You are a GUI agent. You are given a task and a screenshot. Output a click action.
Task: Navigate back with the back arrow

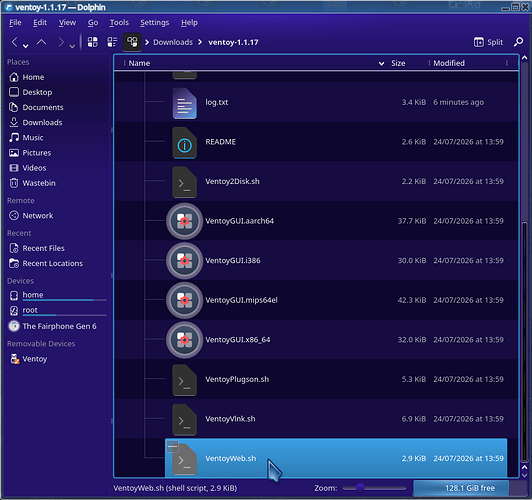14,42
